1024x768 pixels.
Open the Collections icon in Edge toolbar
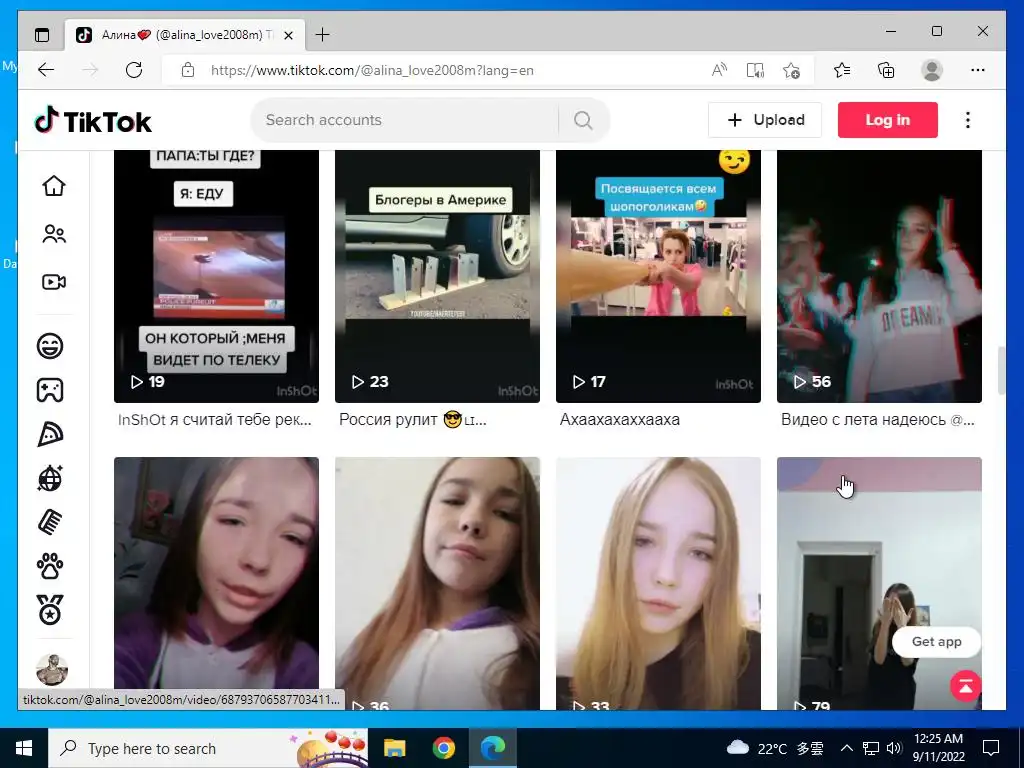[x=886, y=70]
